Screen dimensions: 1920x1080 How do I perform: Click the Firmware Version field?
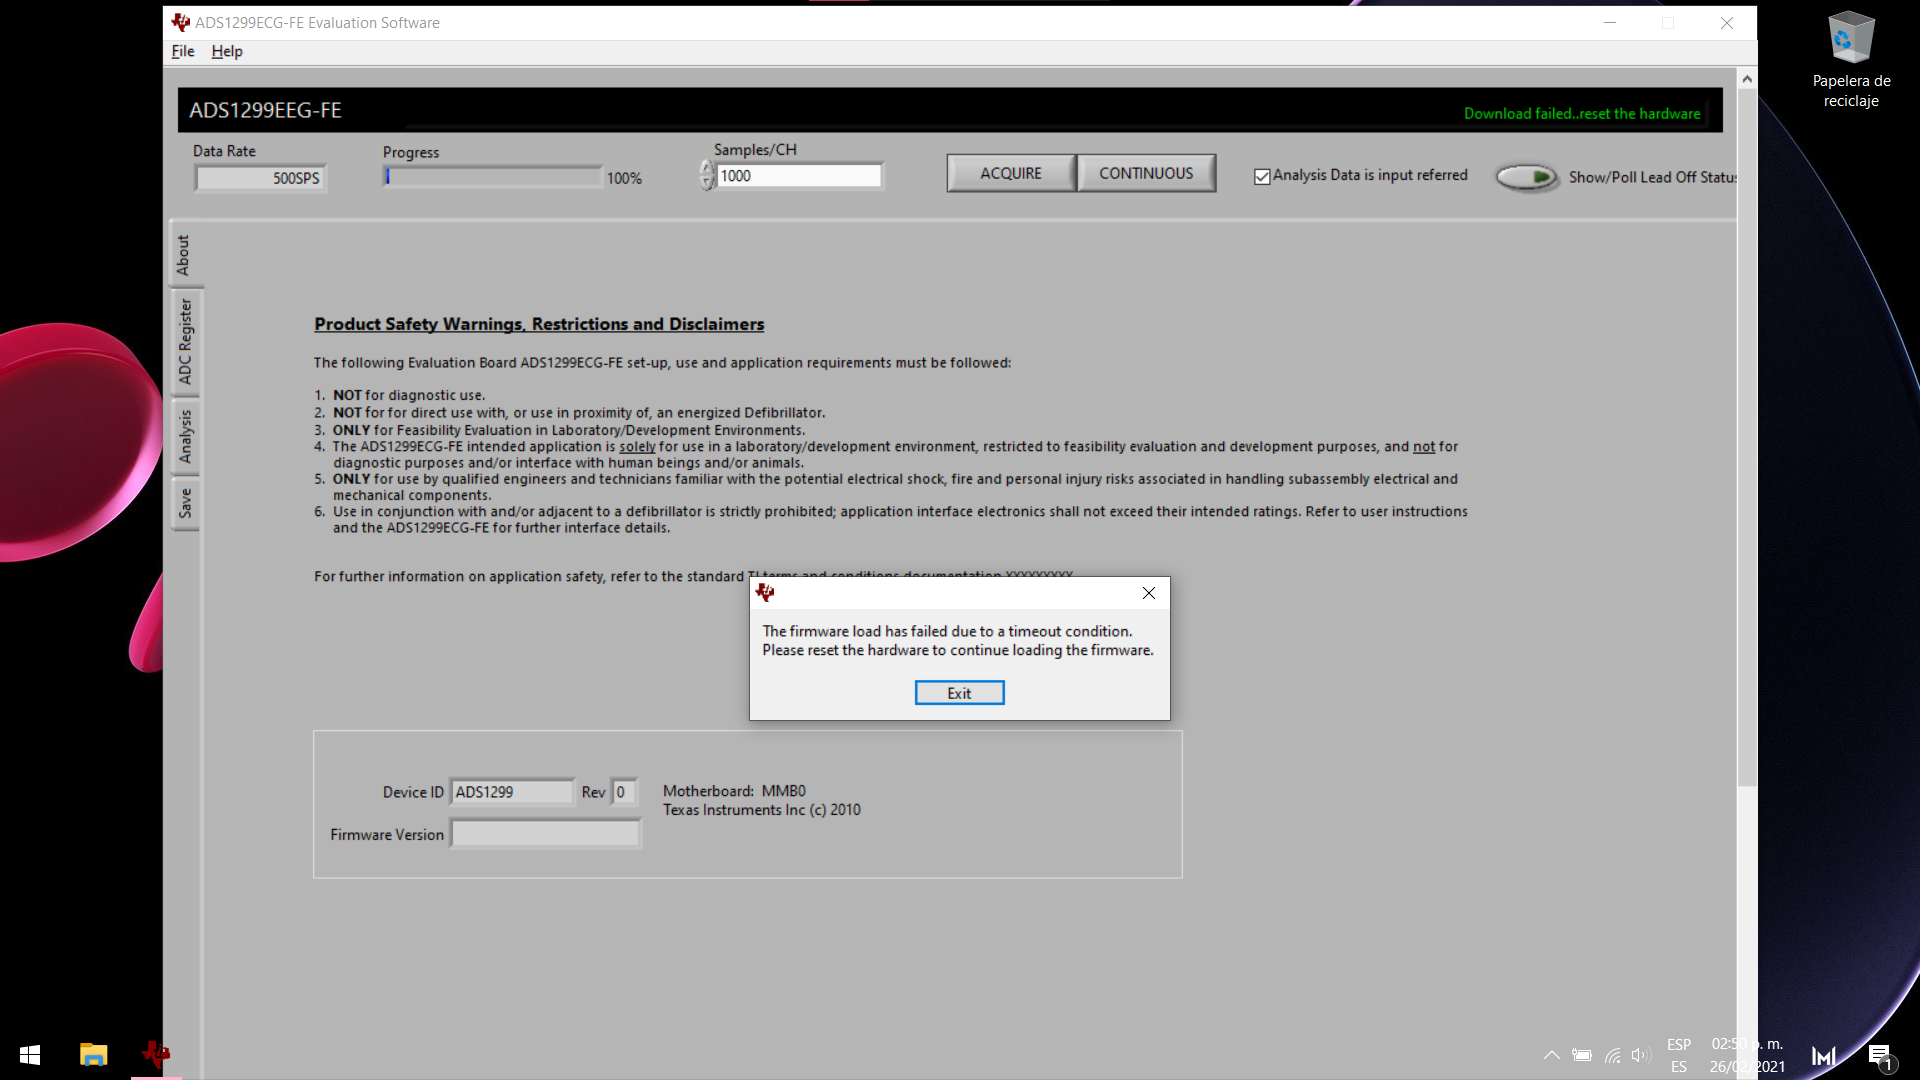click(x=545, y=834)
